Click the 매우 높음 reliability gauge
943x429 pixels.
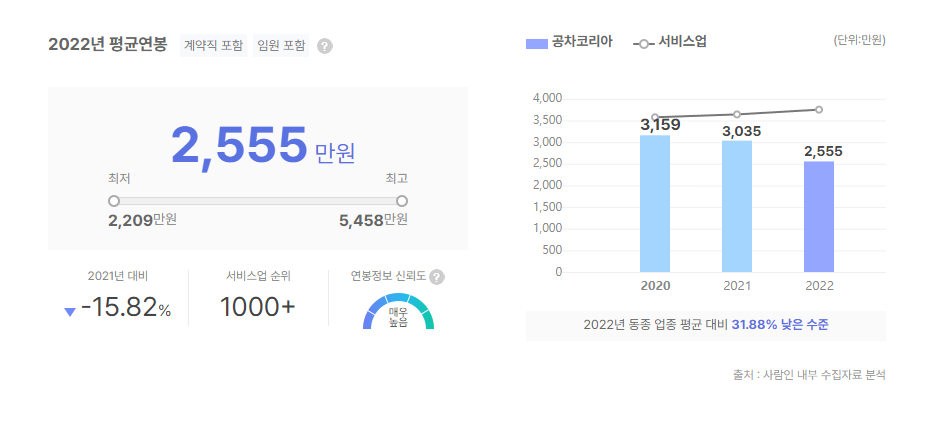click(x=398, y=311)
